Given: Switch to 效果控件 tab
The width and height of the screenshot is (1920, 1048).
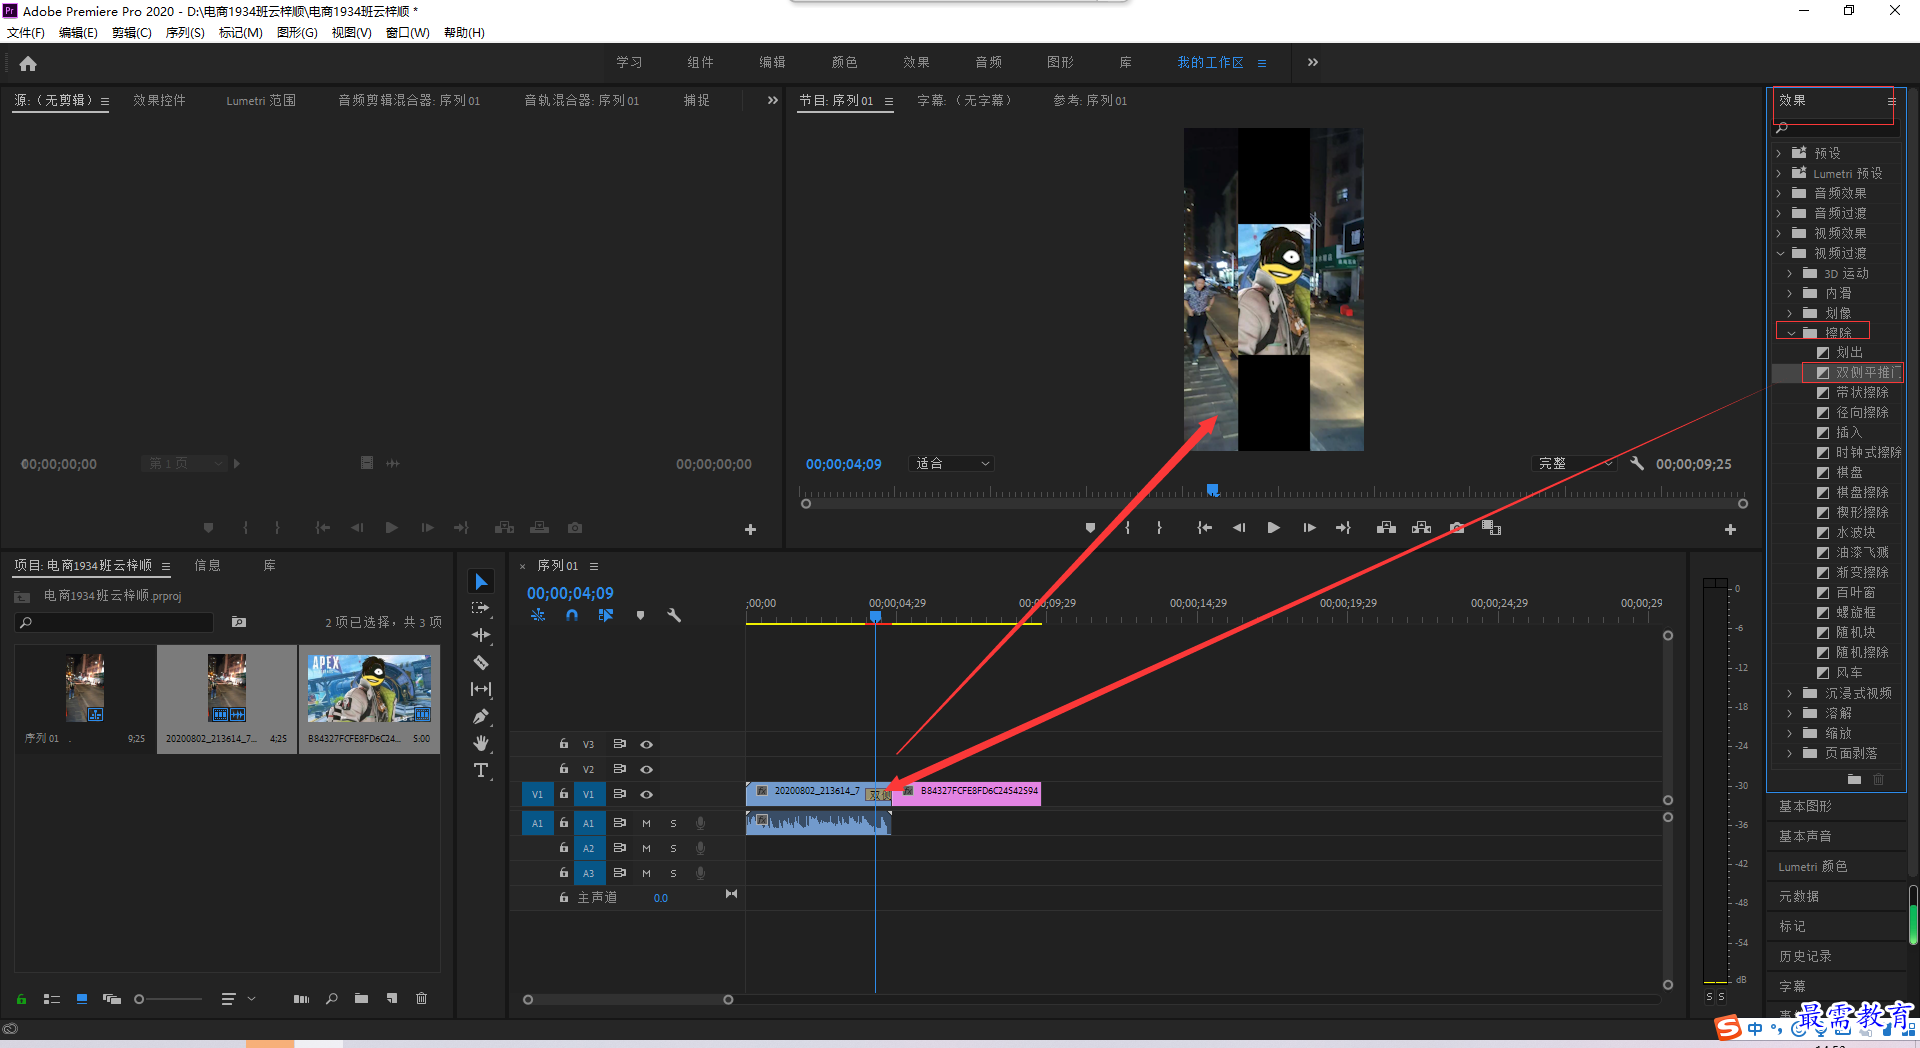Looking at the screenshot, I should tap(159, 100).
